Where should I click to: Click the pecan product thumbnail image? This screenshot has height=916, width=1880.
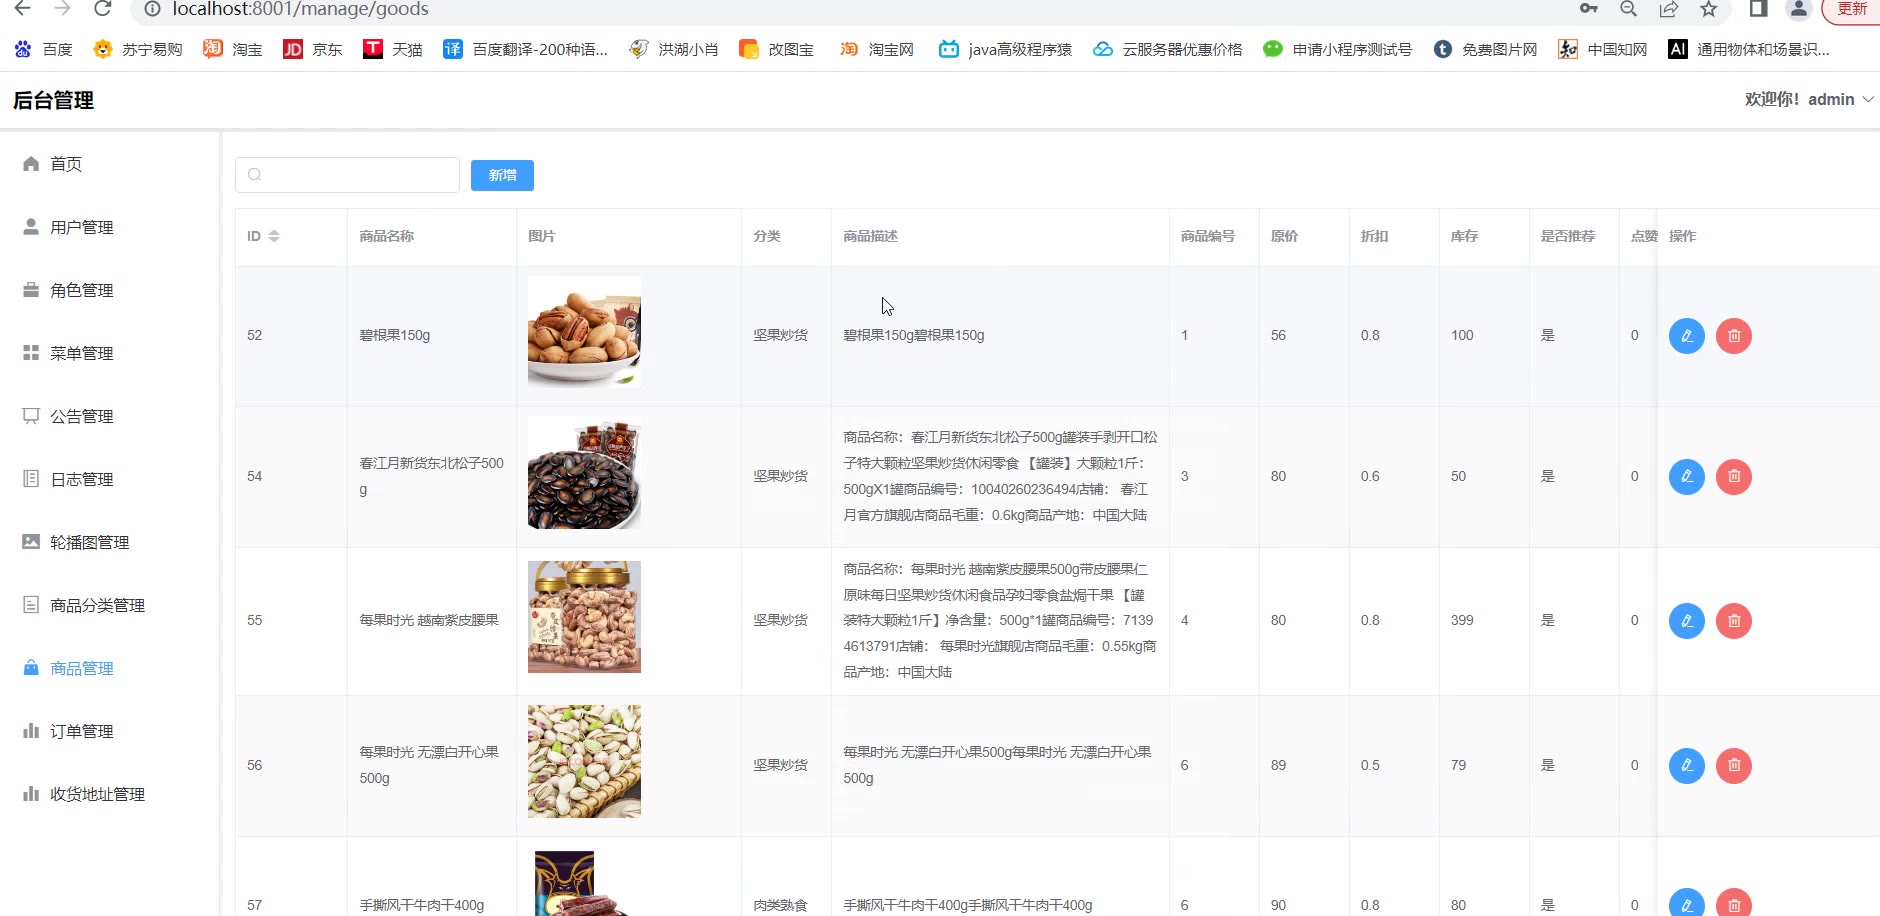tap(584, 331)
